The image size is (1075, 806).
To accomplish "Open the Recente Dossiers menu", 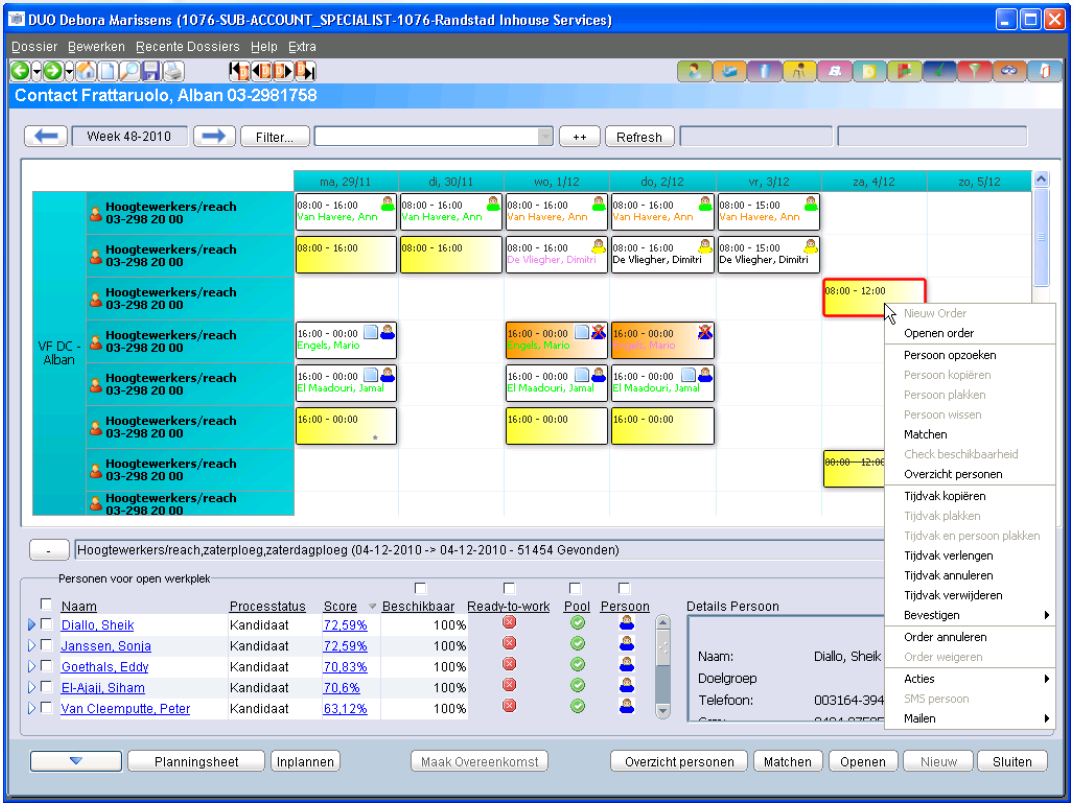I will coord(188,47).
